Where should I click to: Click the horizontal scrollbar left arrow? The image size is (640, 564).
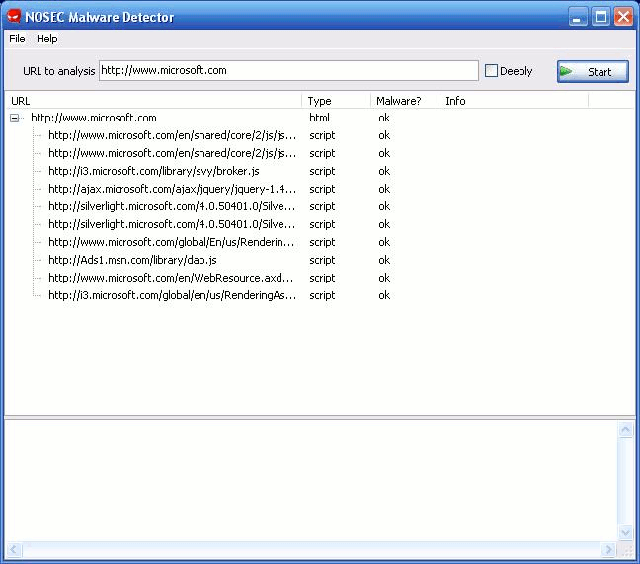[14, 551]
